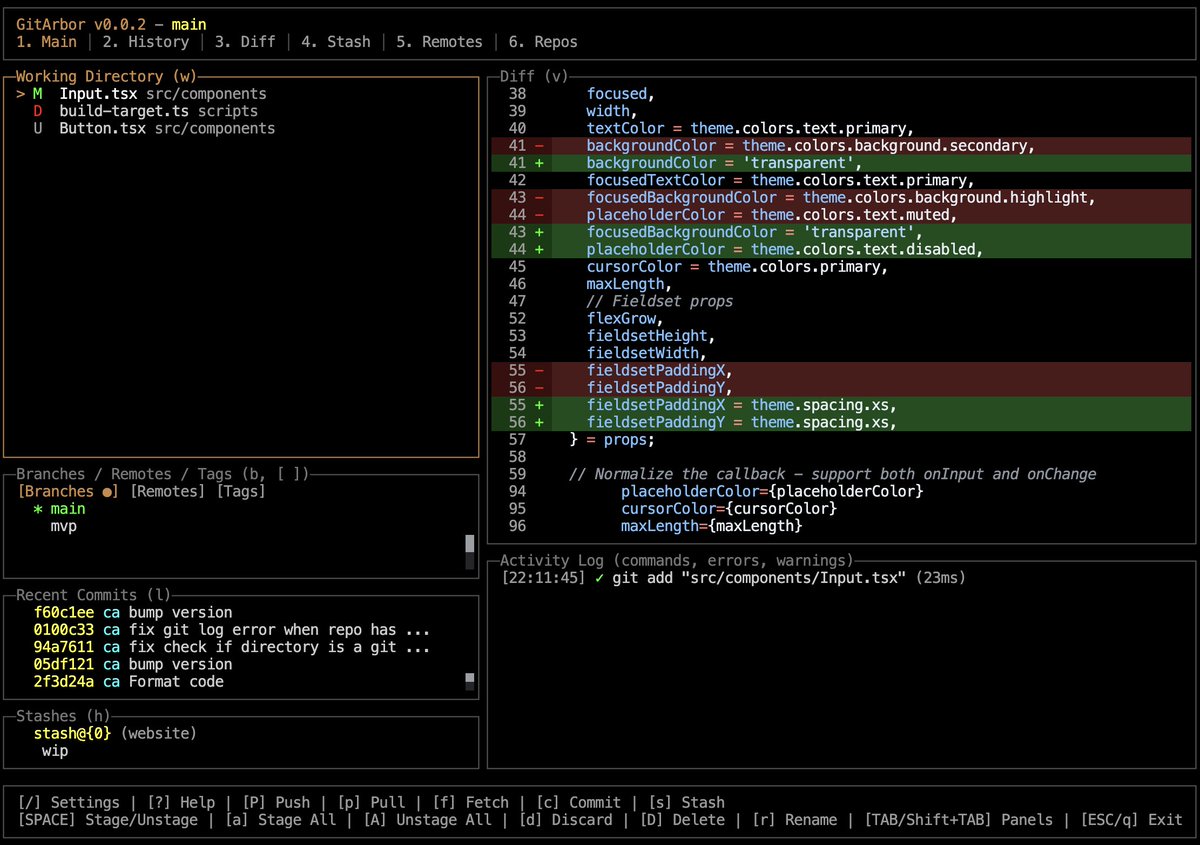Select deleted file build-target.ts
The width and height of the screenshot is (1200, 845).
coord(240,111)
